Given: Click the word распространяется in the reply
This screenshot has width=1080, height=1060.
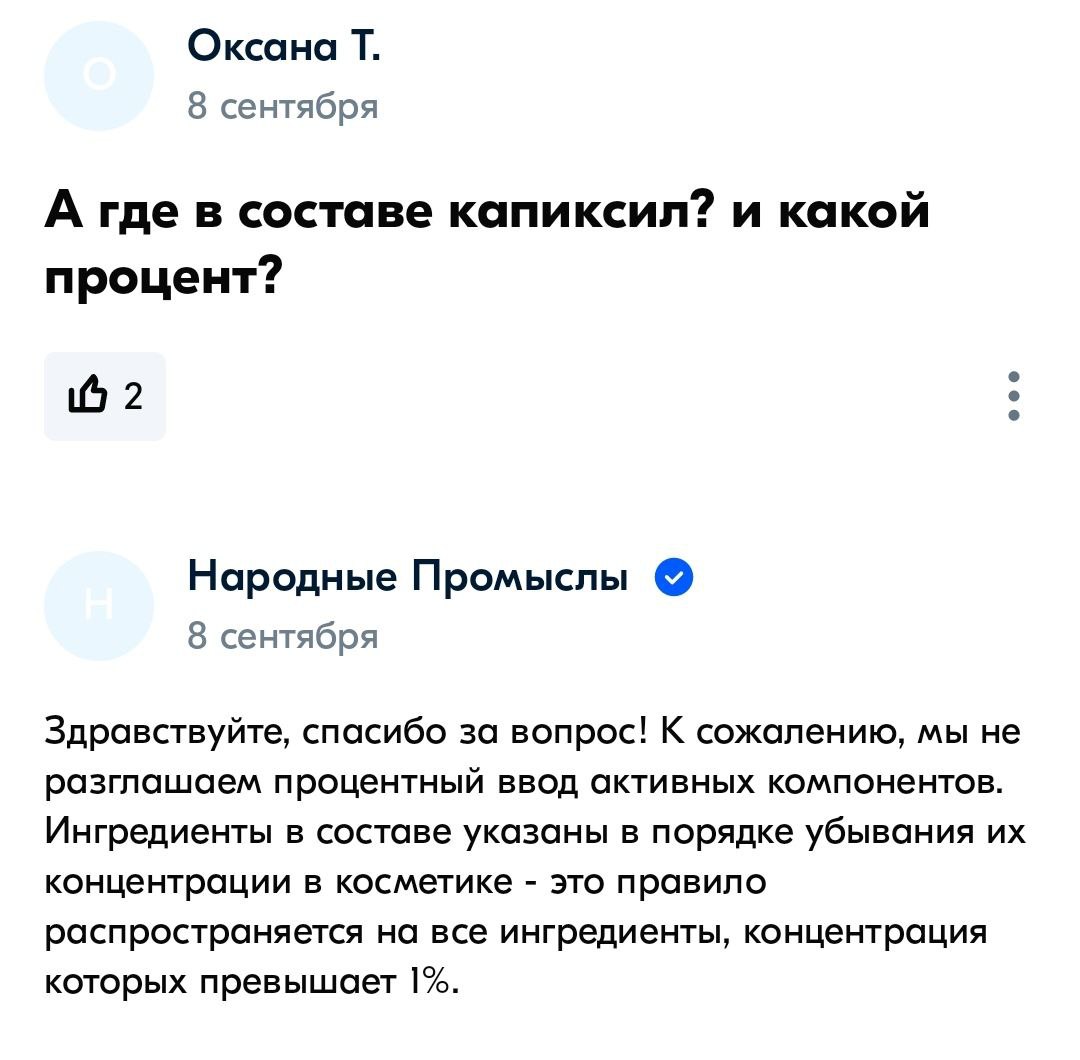Looking at the screenshot, I should (203, 933).
